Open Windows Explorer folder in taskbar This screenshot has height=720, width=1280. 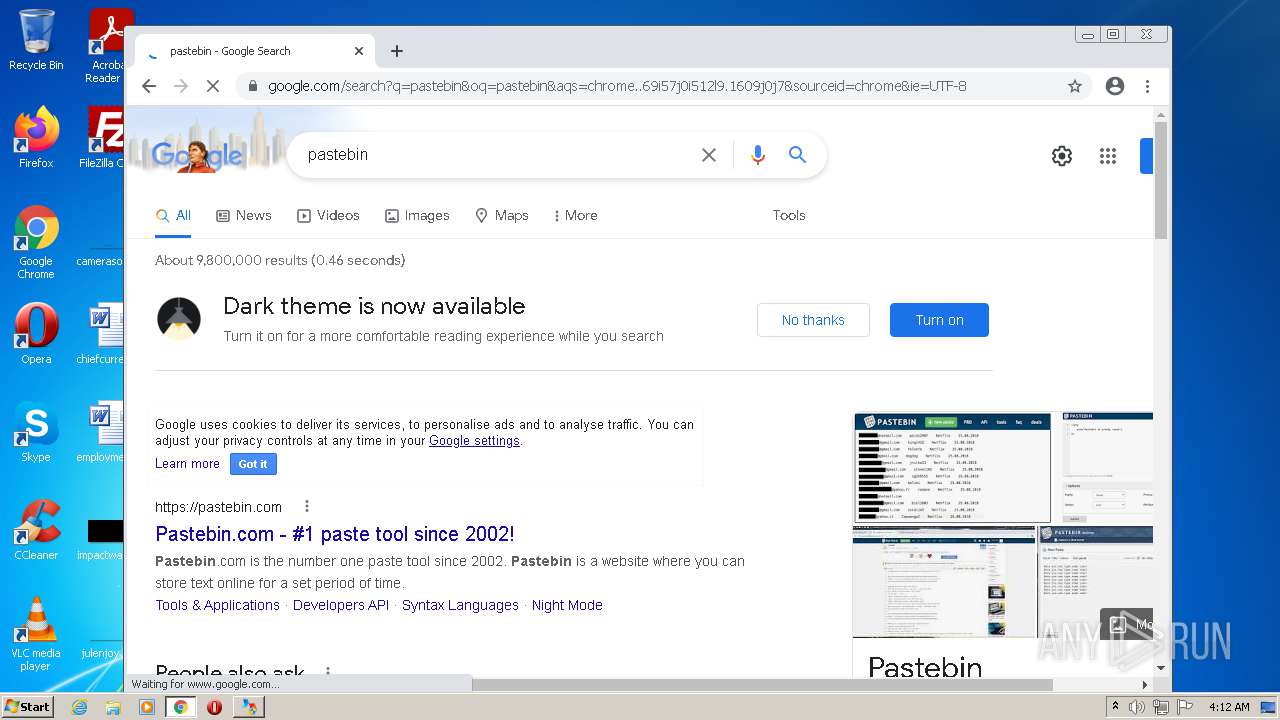pyautogui.click(x=113, y=707)
